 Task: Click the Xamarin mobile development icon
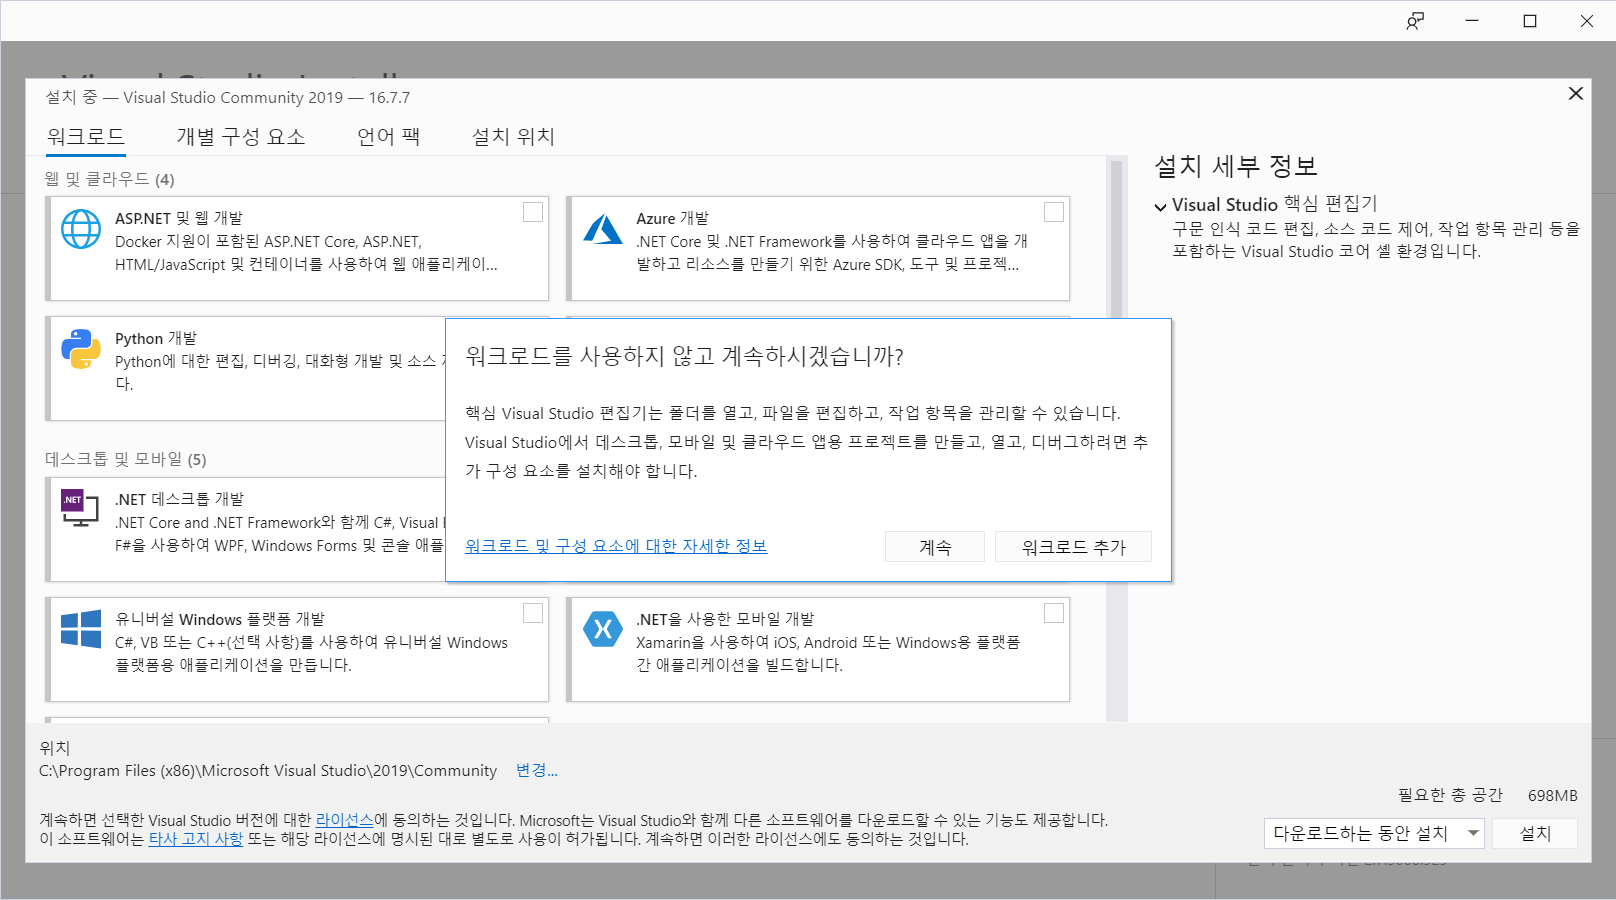pyautogui.click(x=603, y=629)
